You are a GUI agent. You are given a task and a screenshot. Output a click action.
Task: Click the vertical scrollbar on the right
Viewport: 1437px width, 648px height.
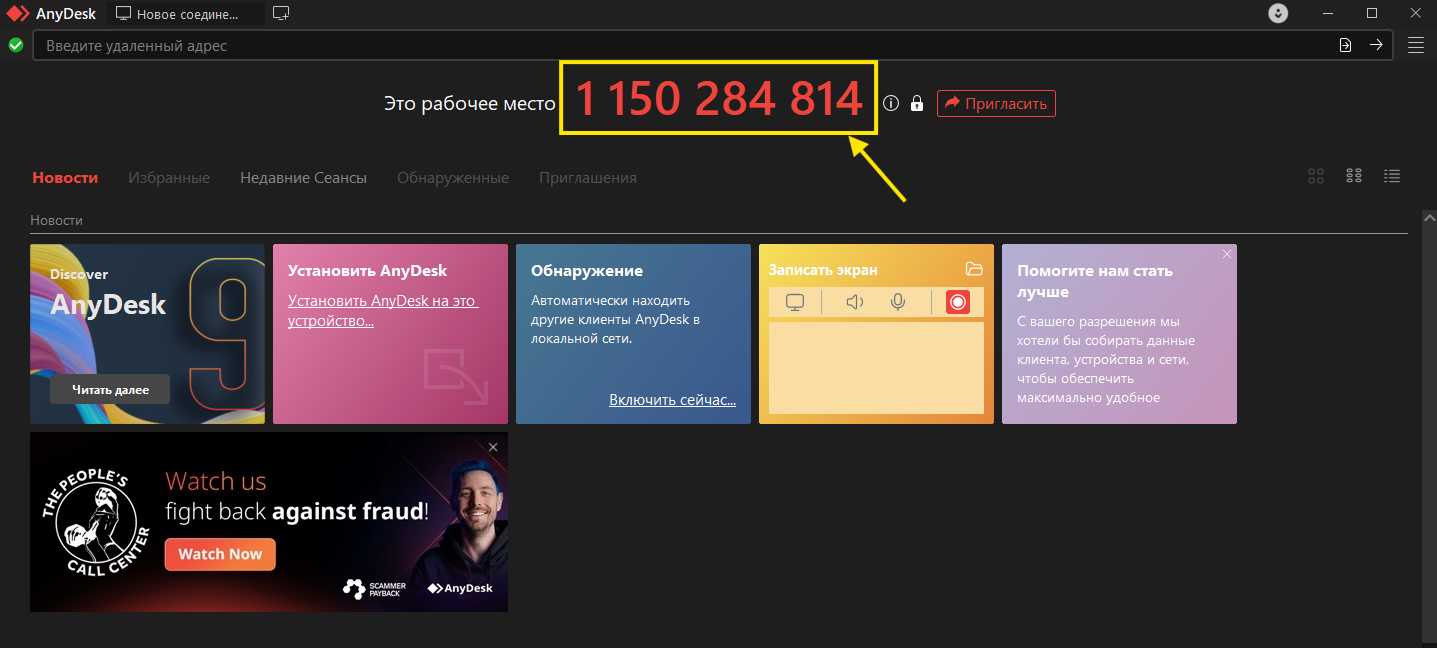pos(1429,425)
